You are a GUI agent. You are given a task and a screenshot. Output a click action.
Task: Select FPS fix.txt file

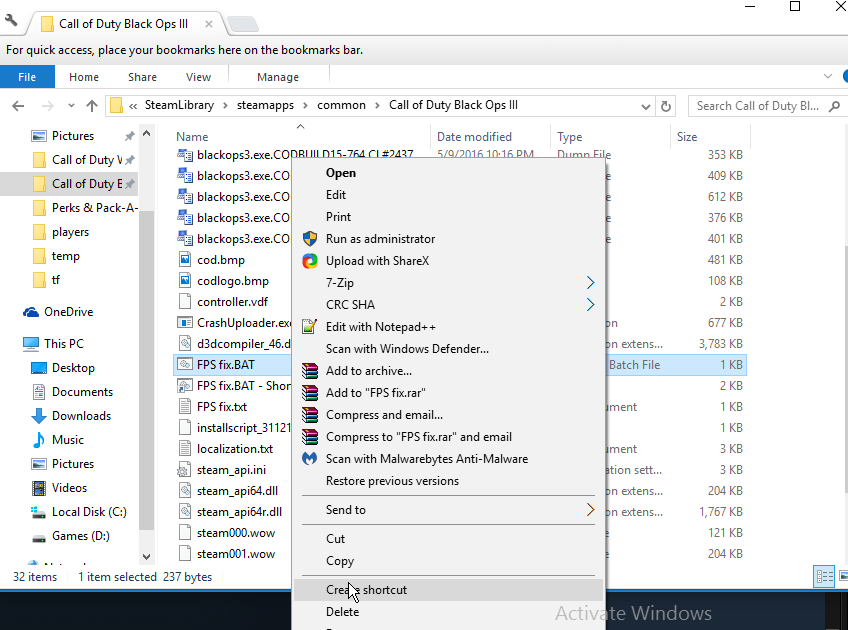222,407
